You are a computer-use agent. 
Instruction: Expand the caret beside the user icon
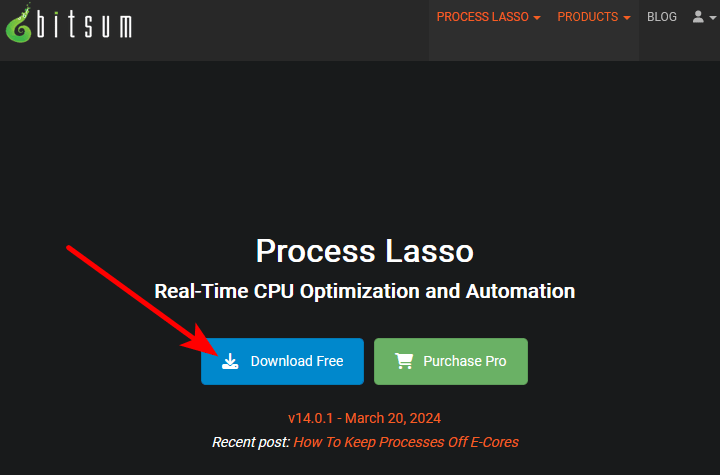(713, 18)
